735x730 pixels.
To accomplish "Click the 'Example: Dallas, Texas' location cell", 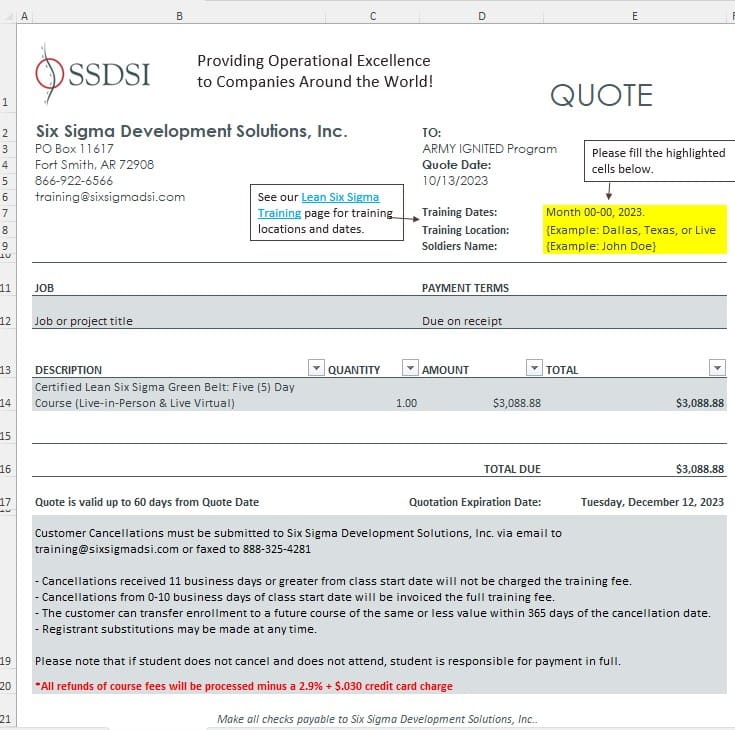I will coord(635,230).
